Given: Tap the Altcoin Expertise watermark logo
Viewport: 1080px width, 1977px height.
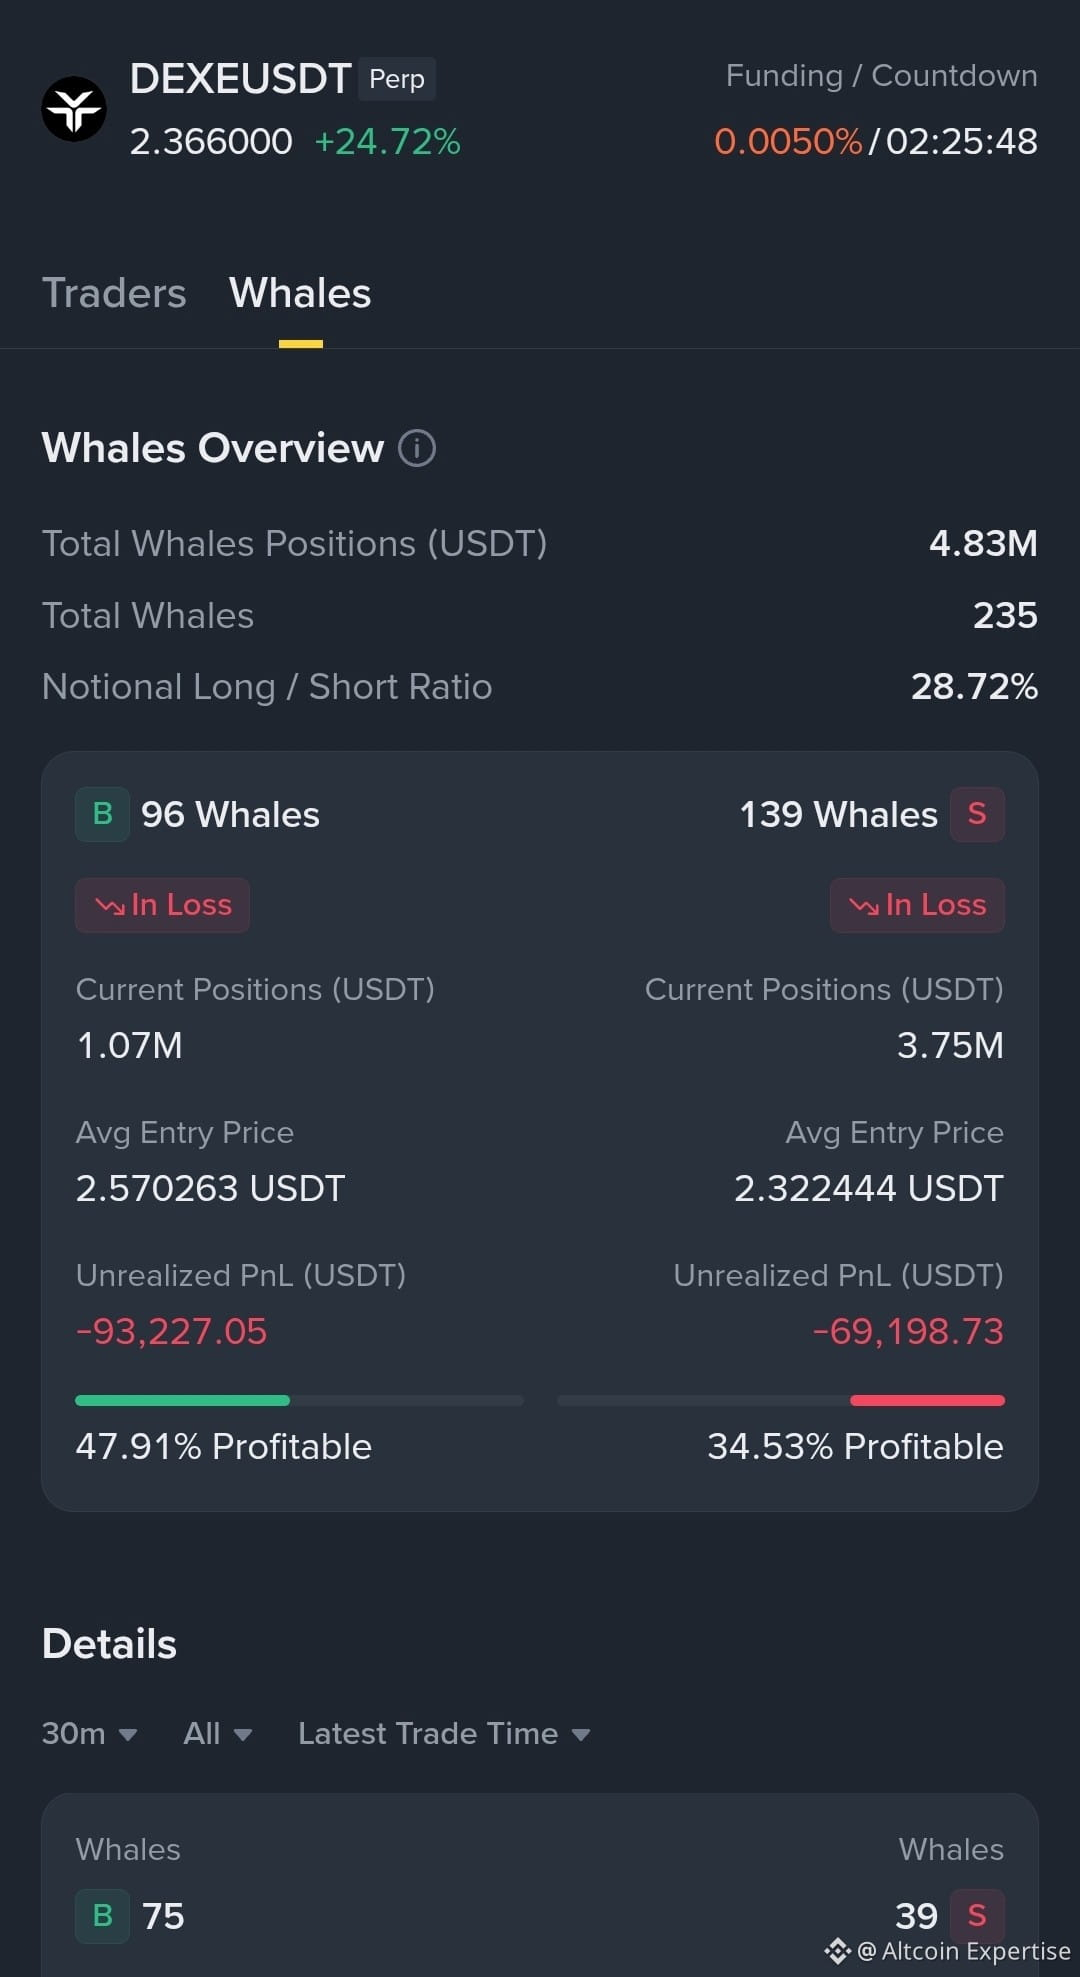Looking at the screenshot, I should pos(837,1951).
